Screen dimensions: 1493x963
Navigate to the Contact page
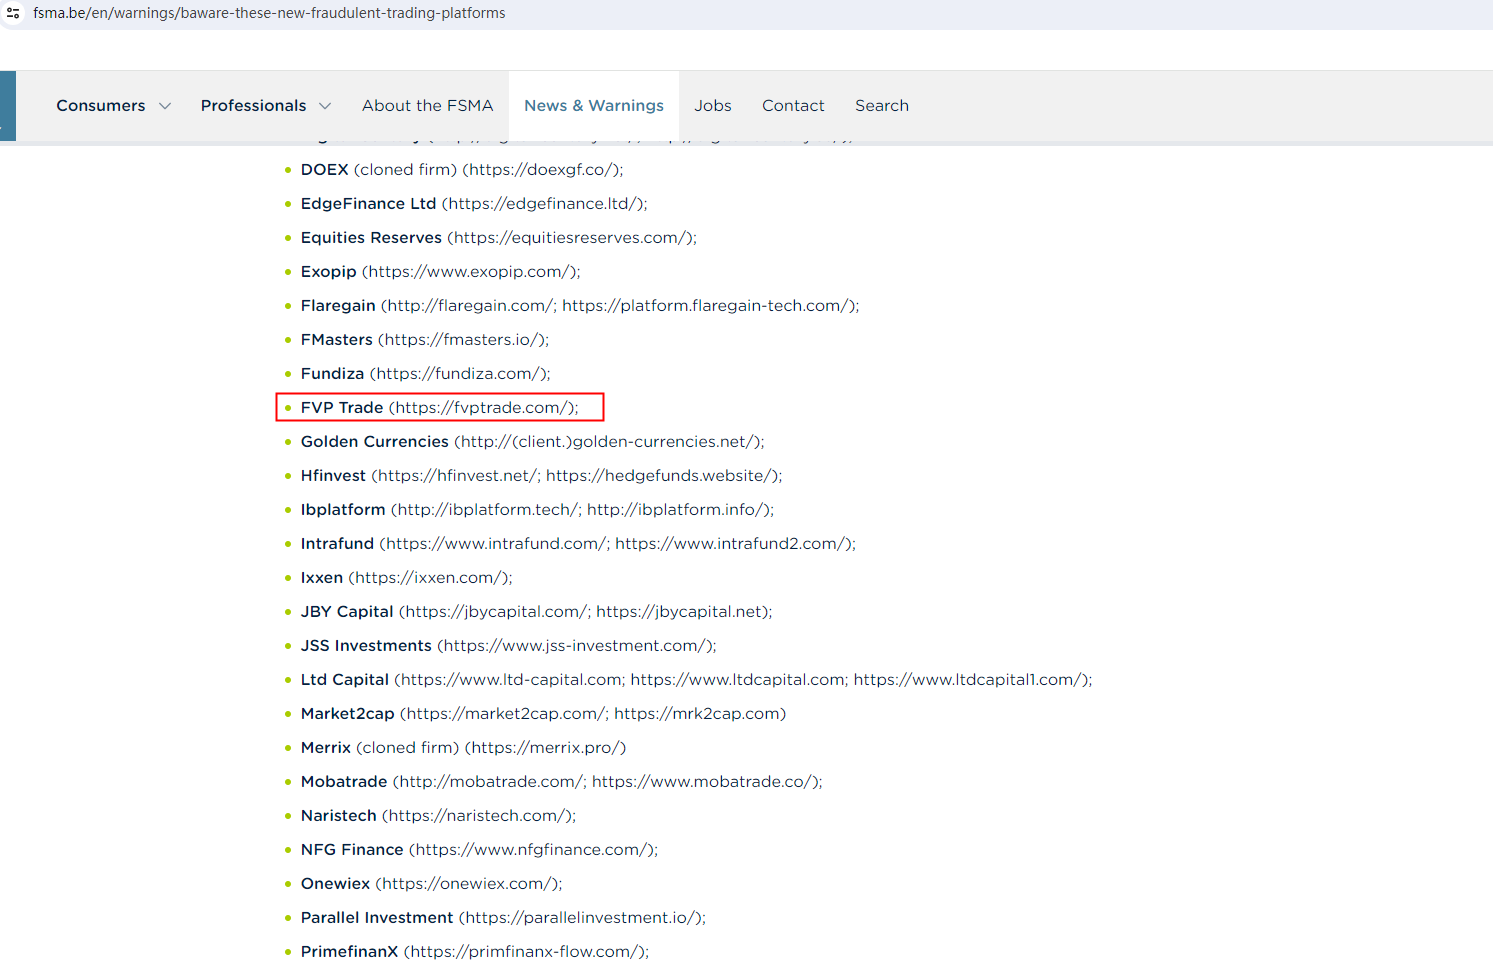tap(793, 106)
